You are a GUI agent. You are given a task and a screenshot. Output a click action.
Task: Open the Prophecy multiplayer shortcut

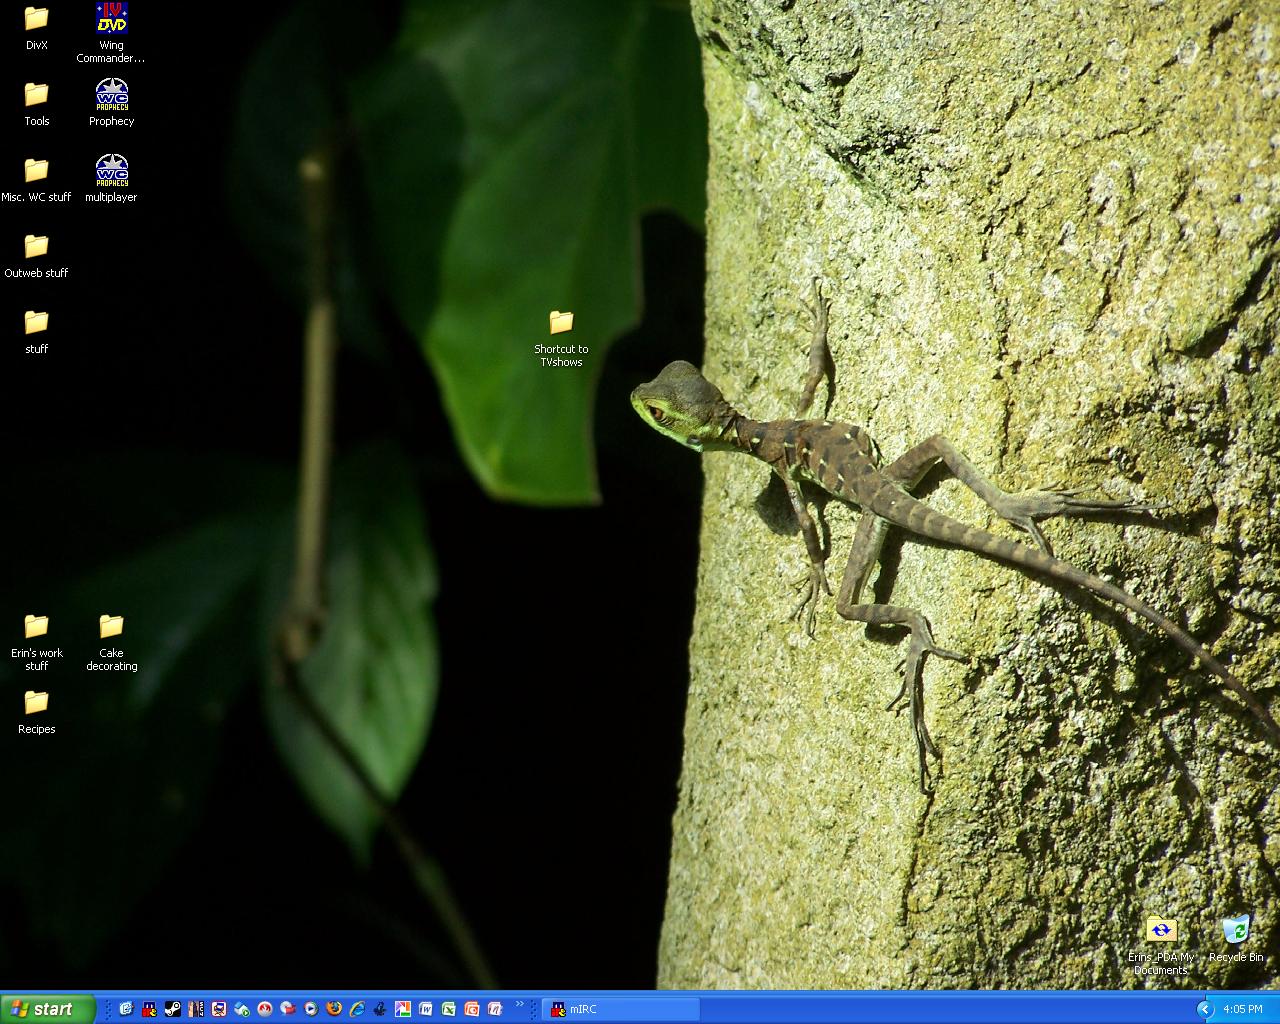click(x=110, y=170)
